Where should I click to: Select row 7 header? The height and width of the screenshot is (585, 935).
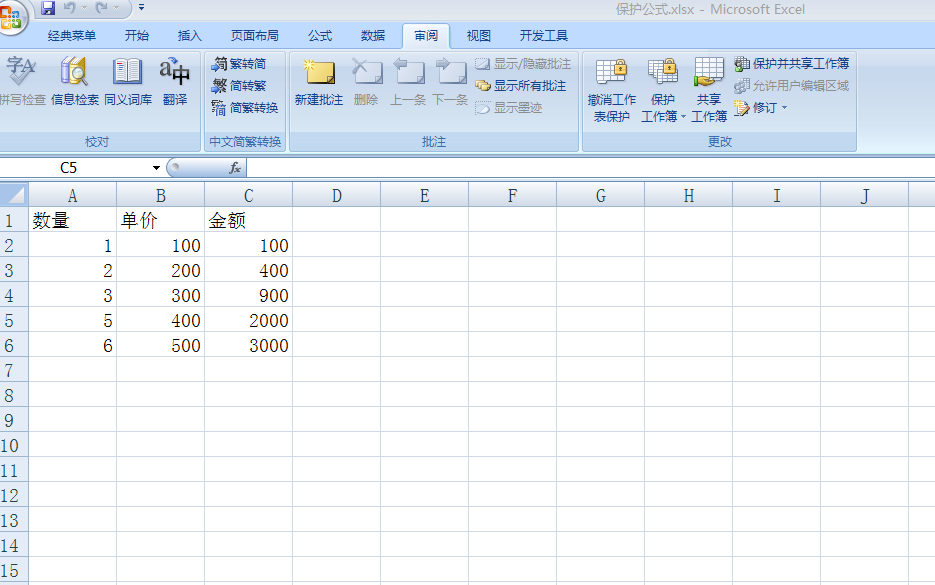coord(14,370)
